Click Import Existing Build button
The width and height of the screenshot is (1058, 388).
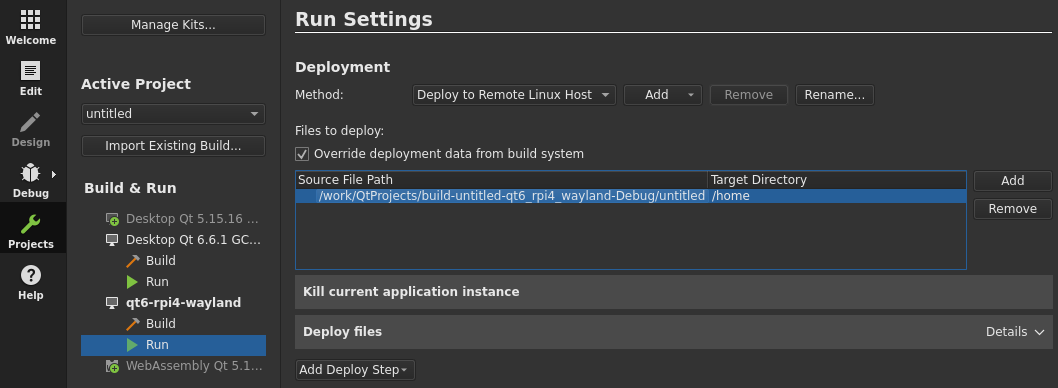coord(173,146)
